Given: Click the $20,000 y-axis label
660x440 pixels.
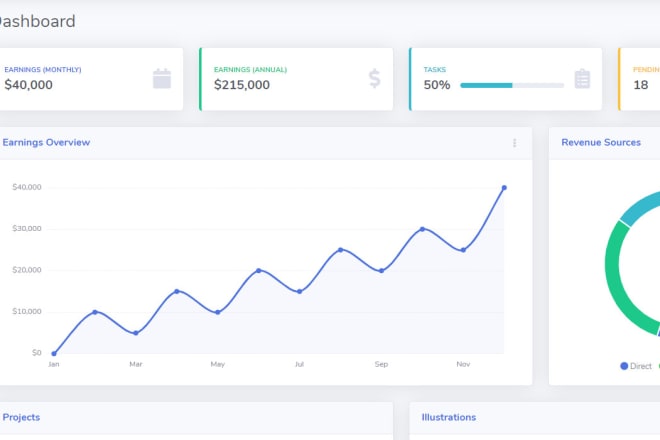Looking at the screenshot, I should click(x=27, y=270).
